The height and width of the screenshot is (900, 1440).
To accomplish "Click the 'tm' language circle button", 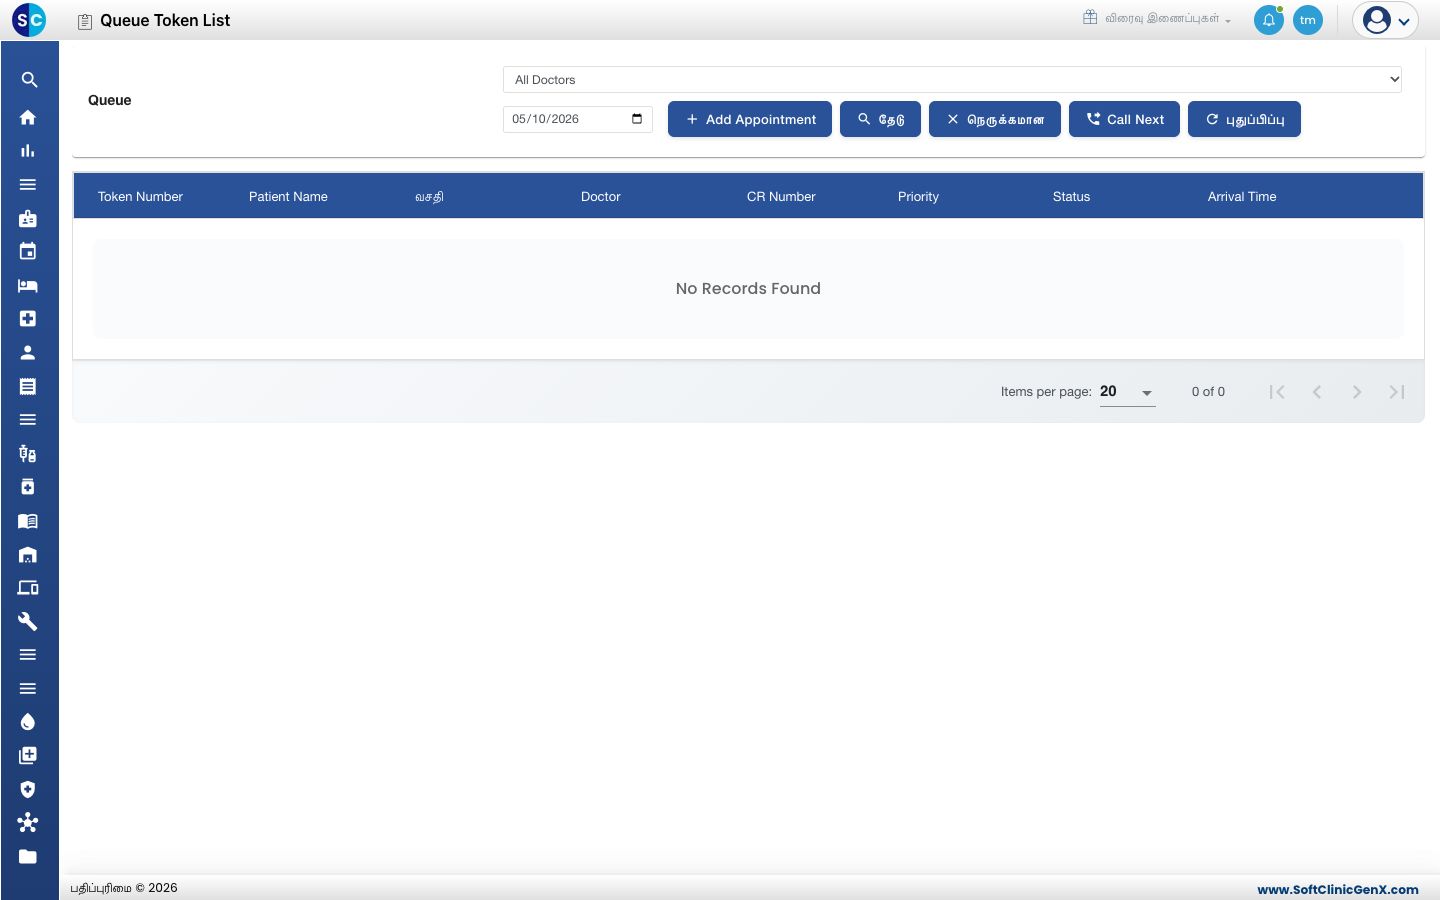I will (1308, 20).
